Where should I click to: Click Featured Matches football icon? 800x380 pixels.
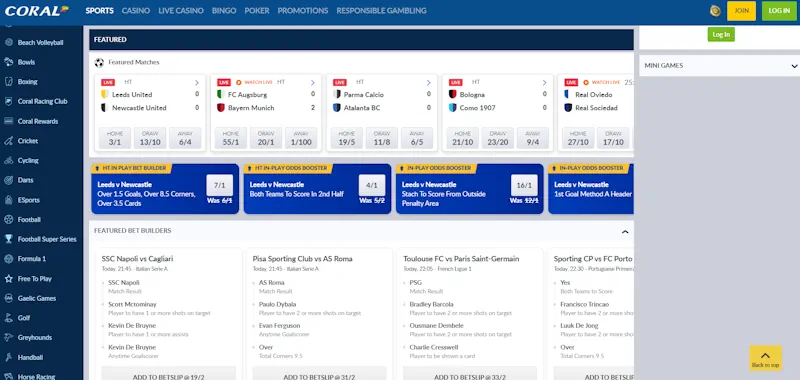[x=99, y=62]
